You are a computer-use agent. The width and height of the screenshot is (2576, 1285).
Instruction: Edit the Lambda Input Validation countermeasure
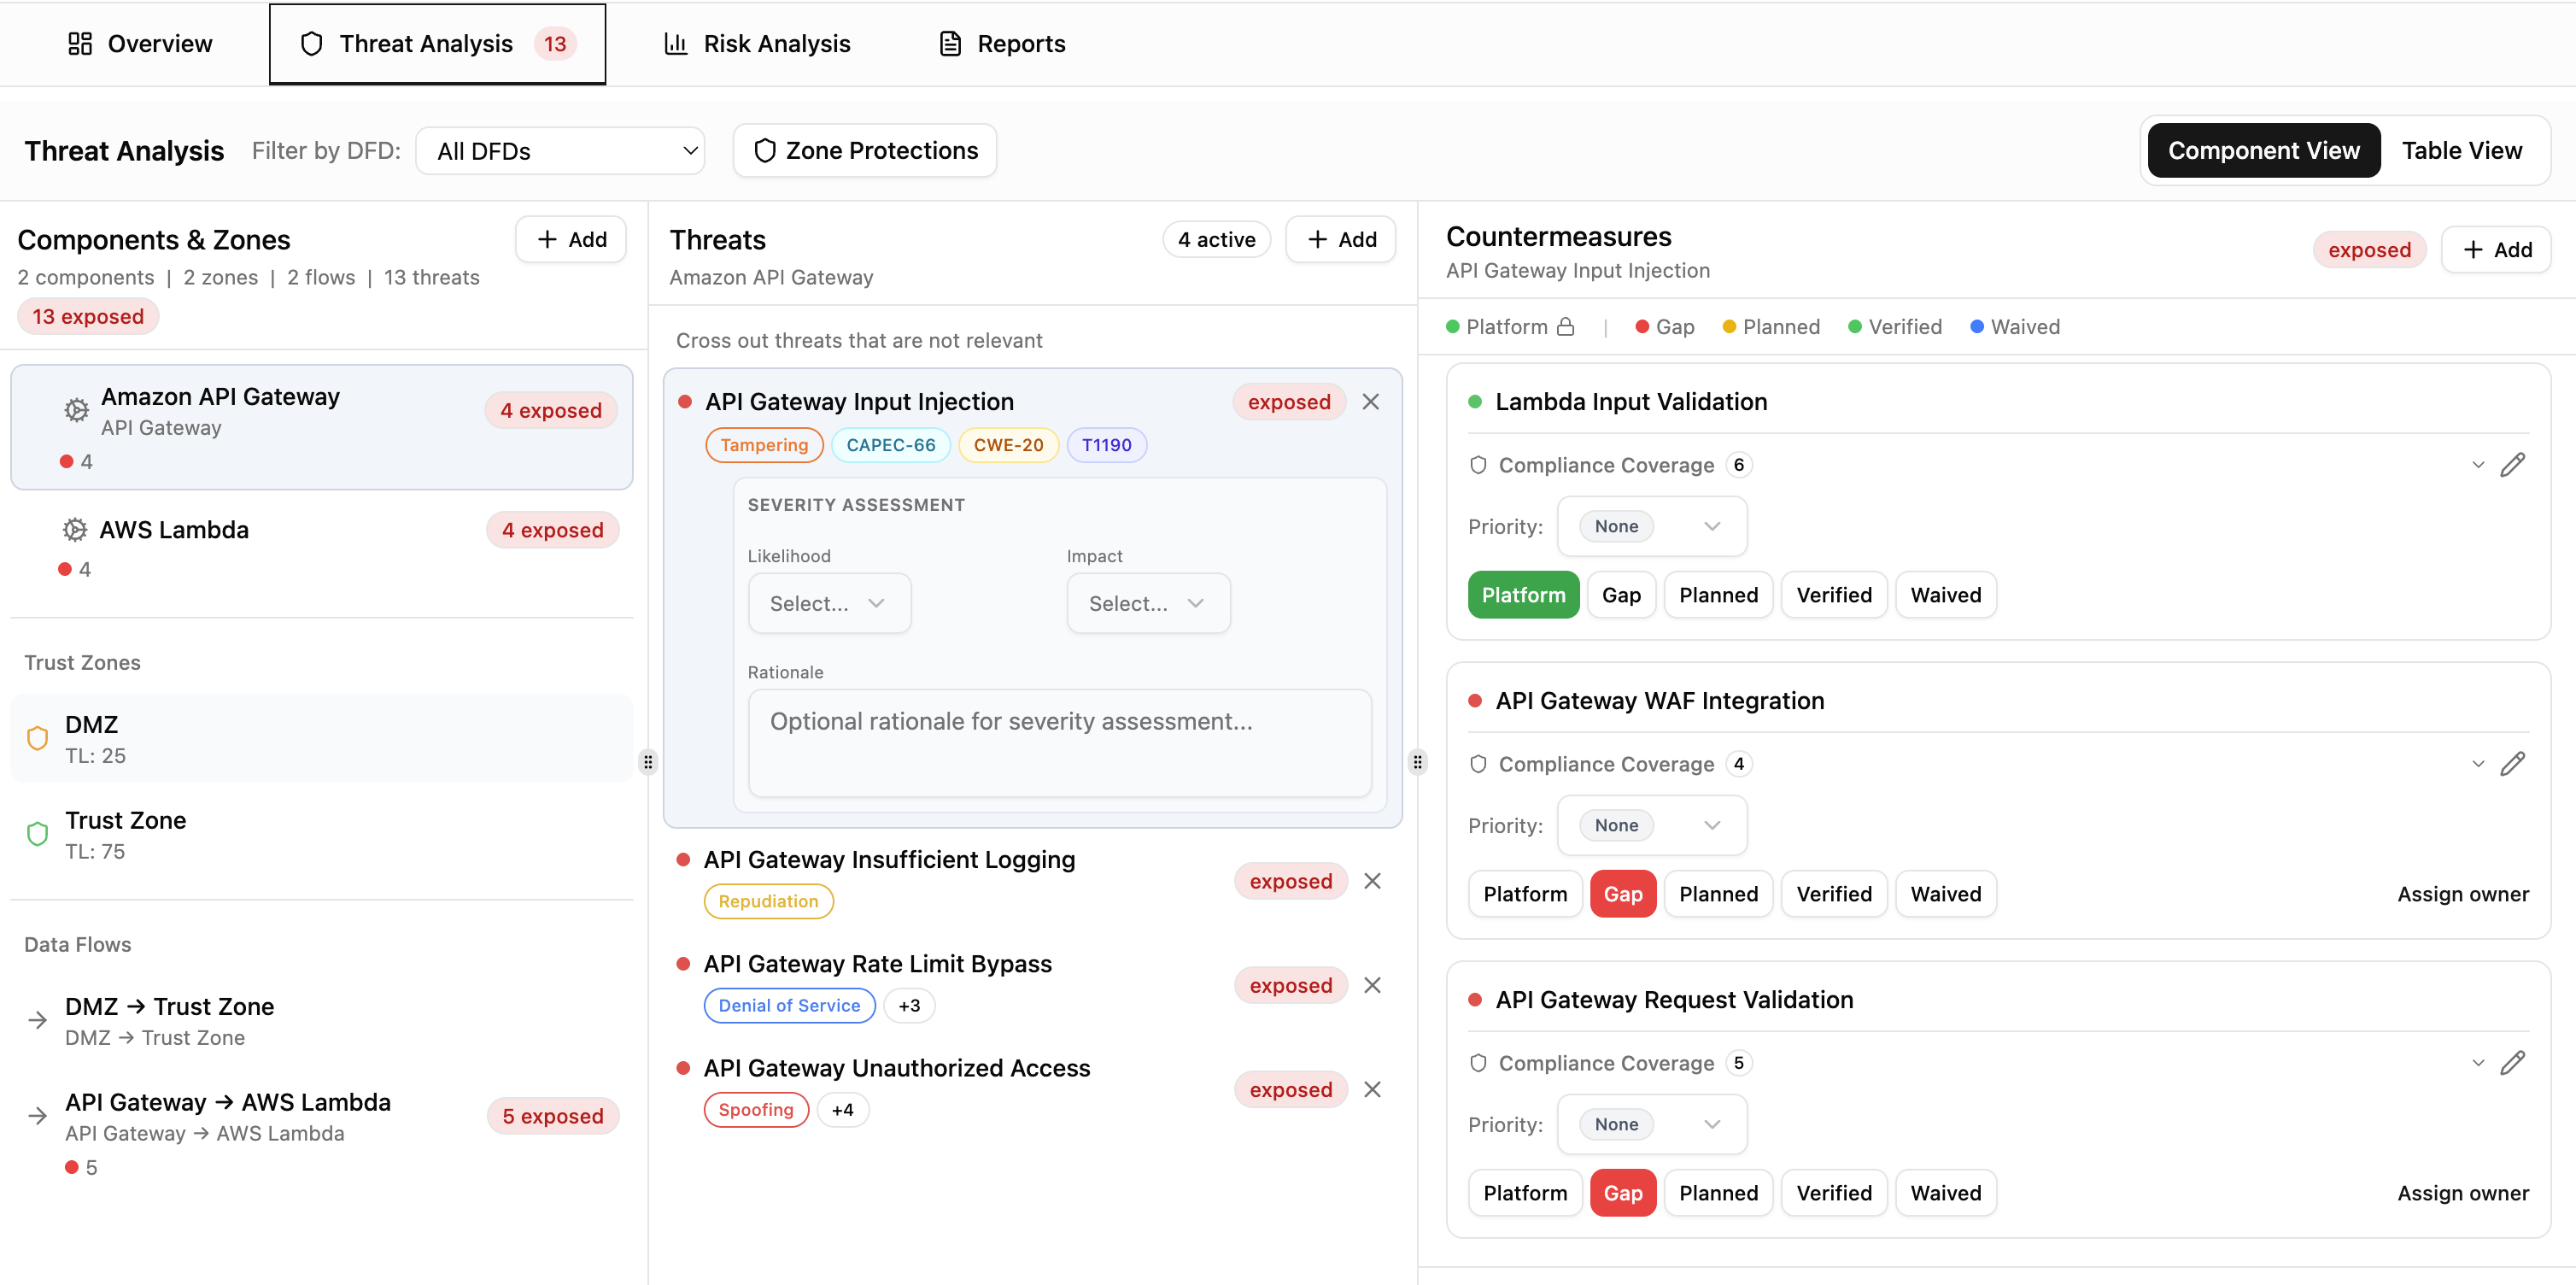click(2513, 464)
